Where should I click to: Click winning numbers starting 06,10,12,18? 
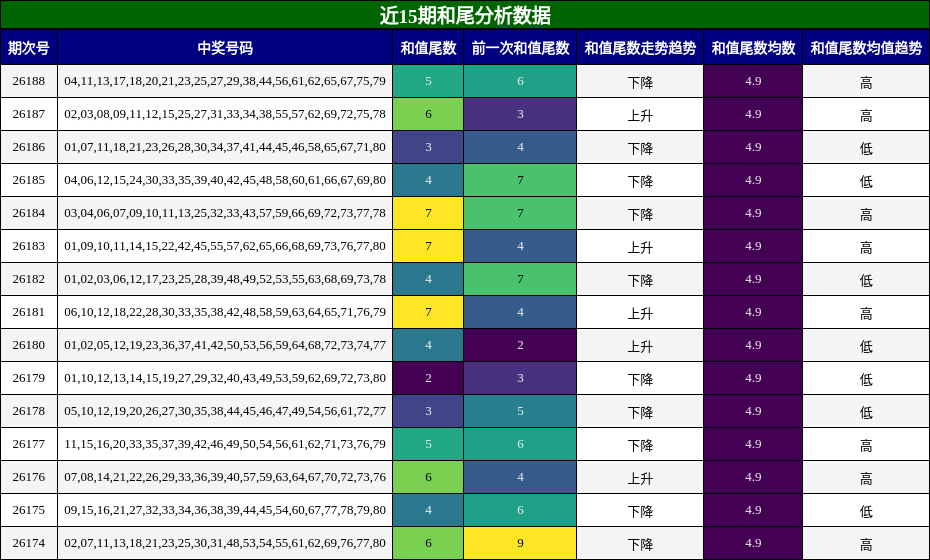(x=225, y=312)
